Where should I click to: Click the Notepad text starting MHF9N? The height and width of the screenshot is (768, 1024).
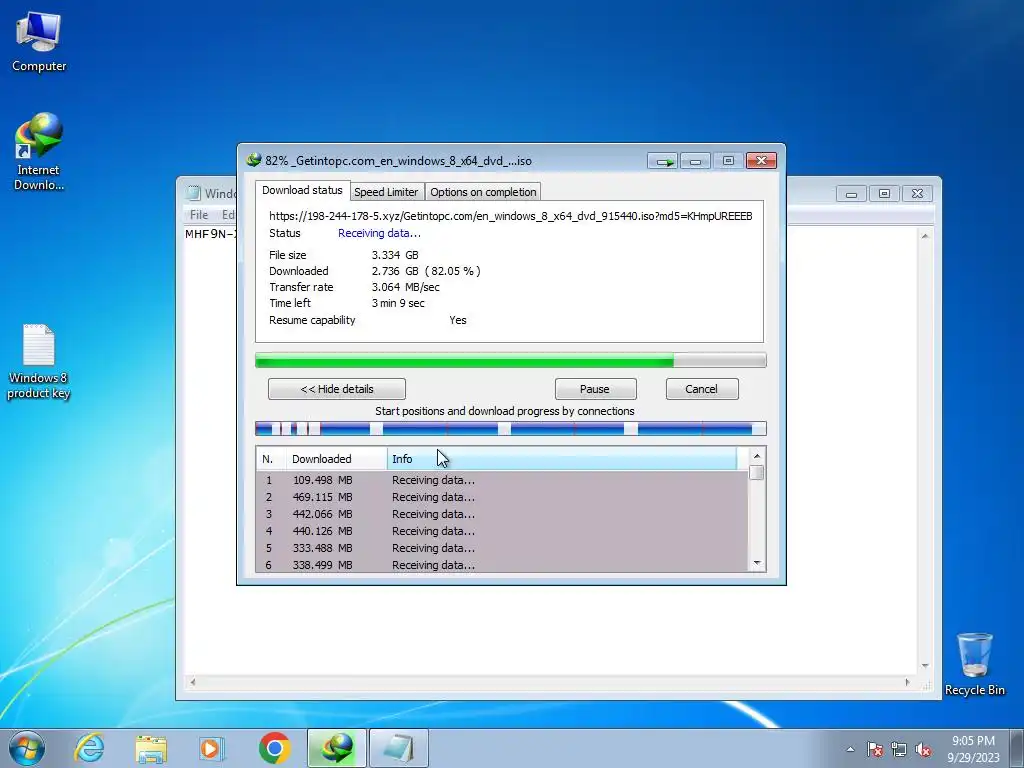(x=210, y=234)
